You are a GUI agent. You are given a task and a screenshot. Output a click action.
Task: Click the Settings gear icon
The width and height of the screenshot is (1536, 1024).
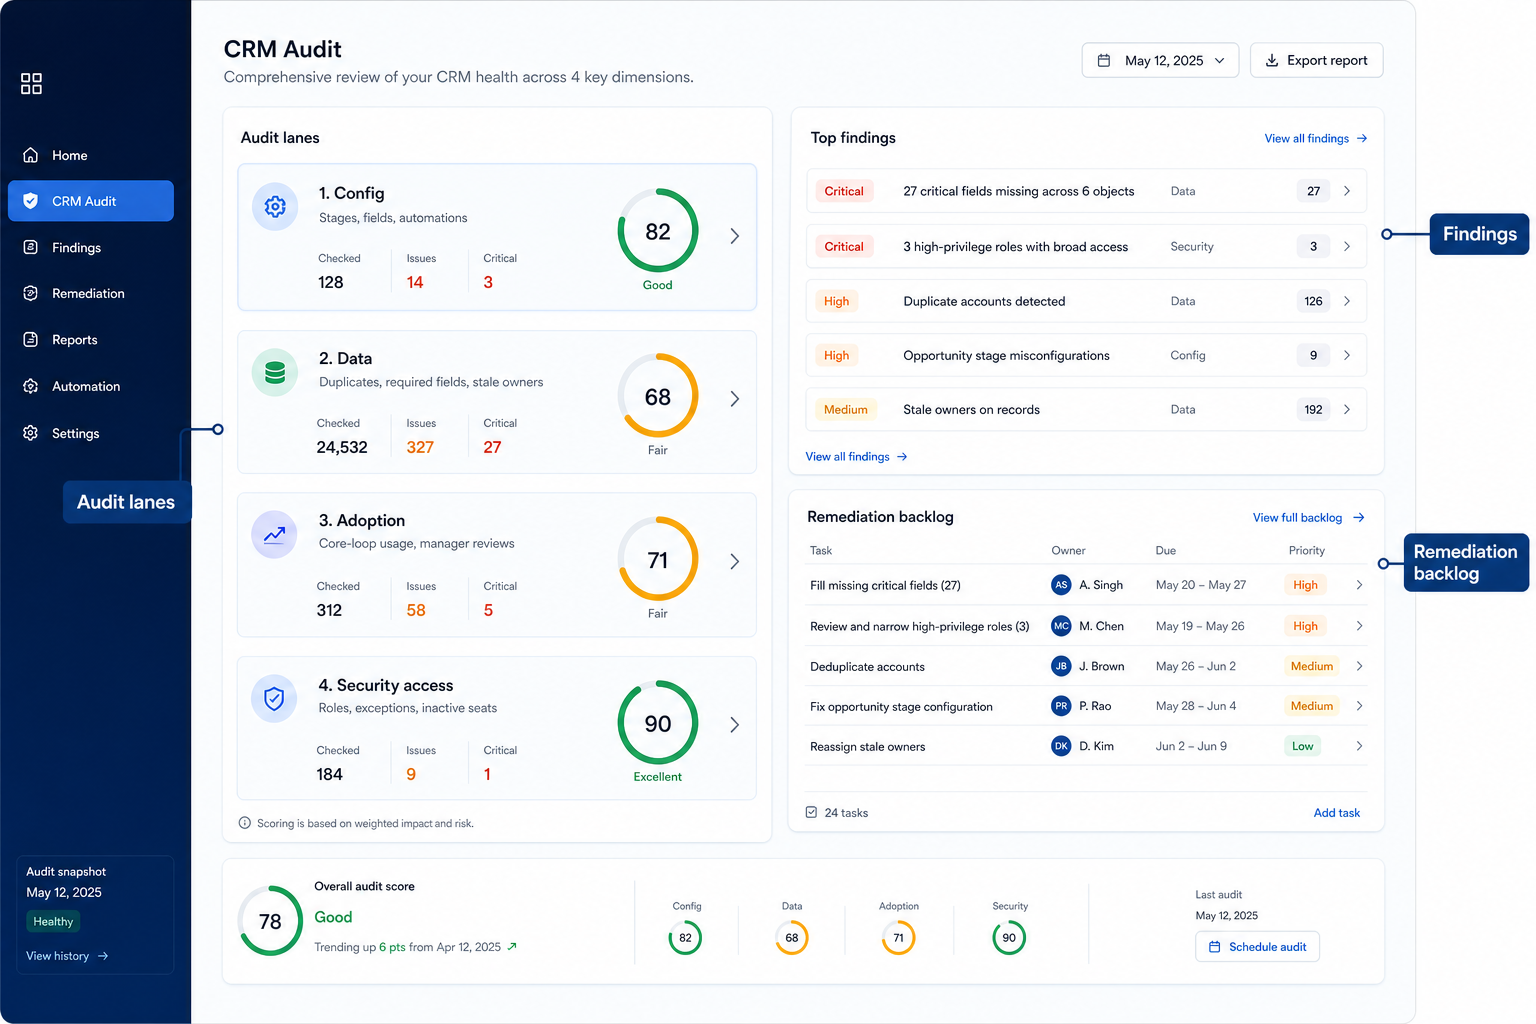coord(31,433)
